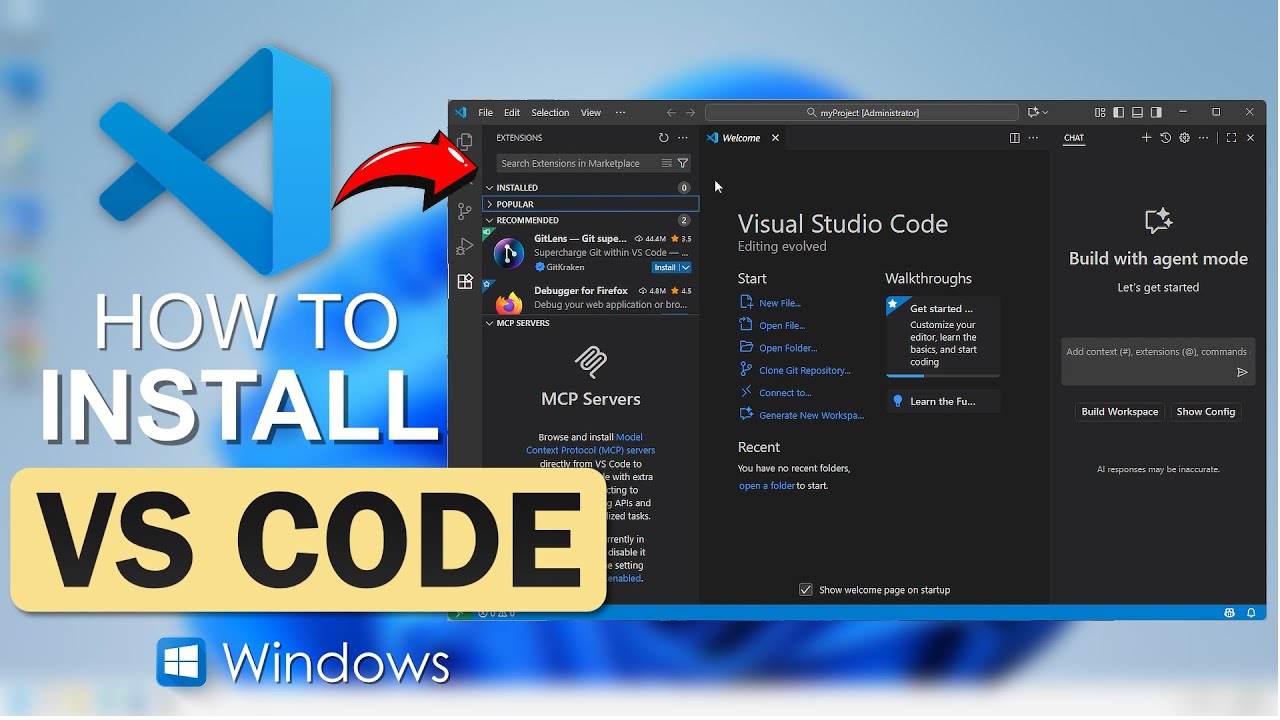The width and height of the screenshot is (1280, 720).
Task: Open the Source Control view icon
Action: coord(465,211)
